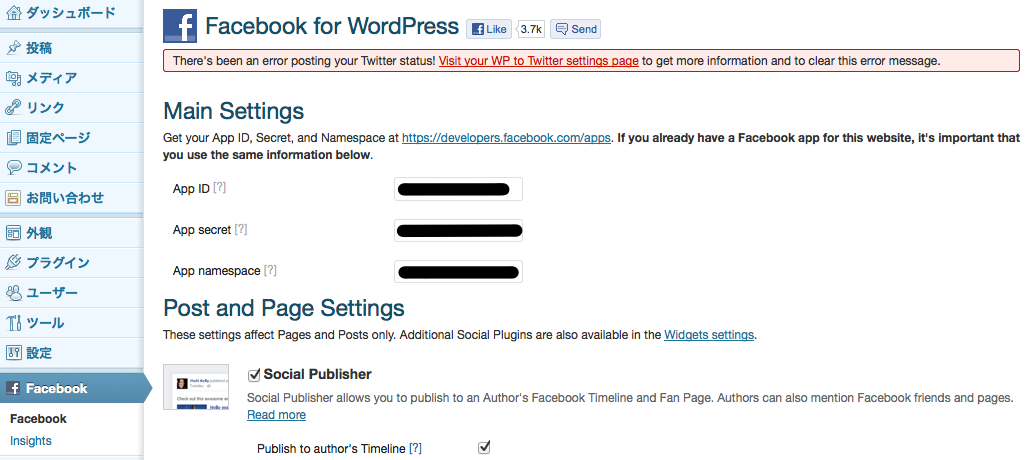Click the Facebook logo in the sidebar menu

pos(14,388)
